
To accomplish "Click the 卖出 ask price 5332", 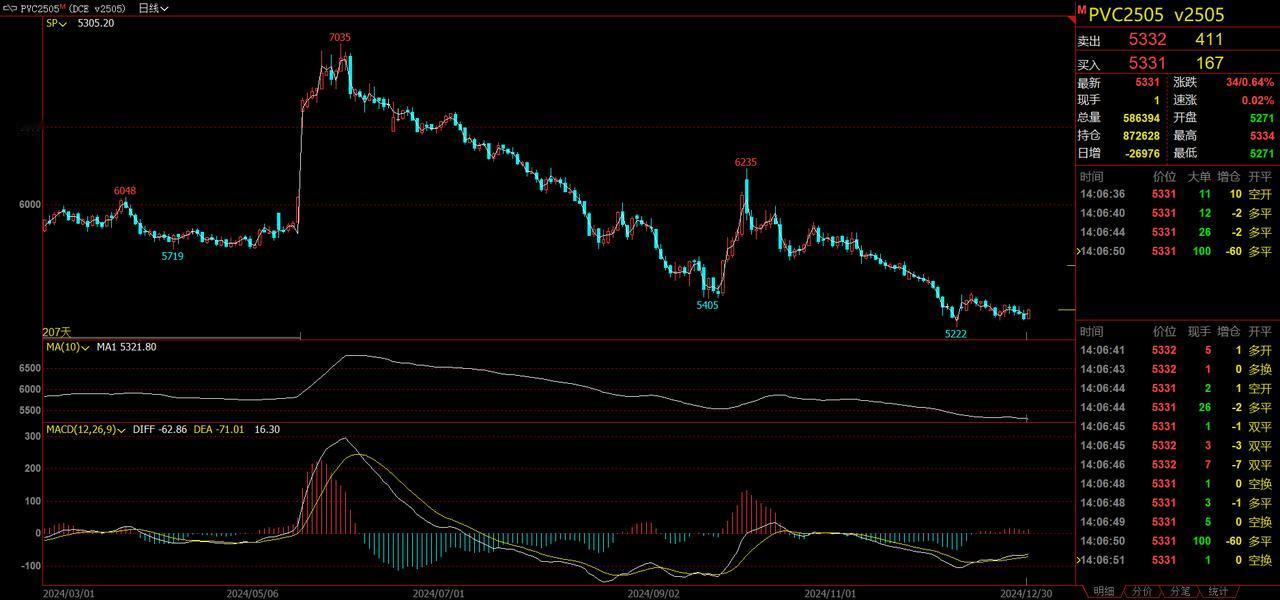I will pos(1147,40).
